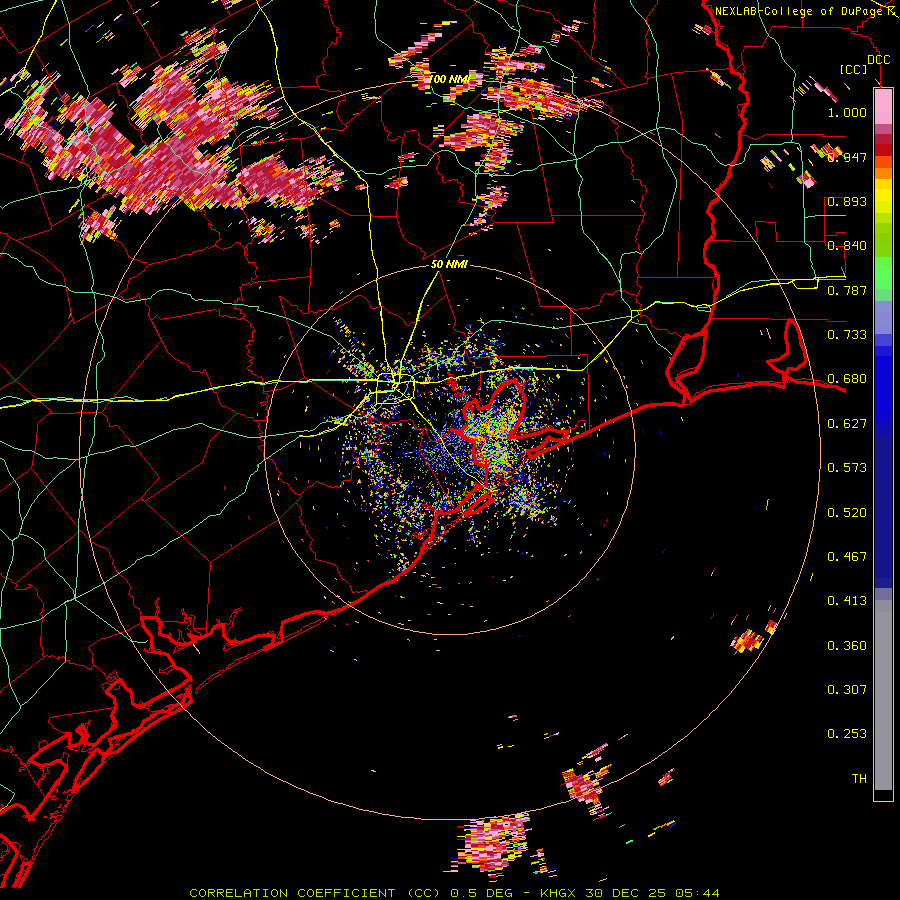Pick the bright green segment of color bar
Image resolution: width=900 pixels, height=900 pixels.
point(883,273)
